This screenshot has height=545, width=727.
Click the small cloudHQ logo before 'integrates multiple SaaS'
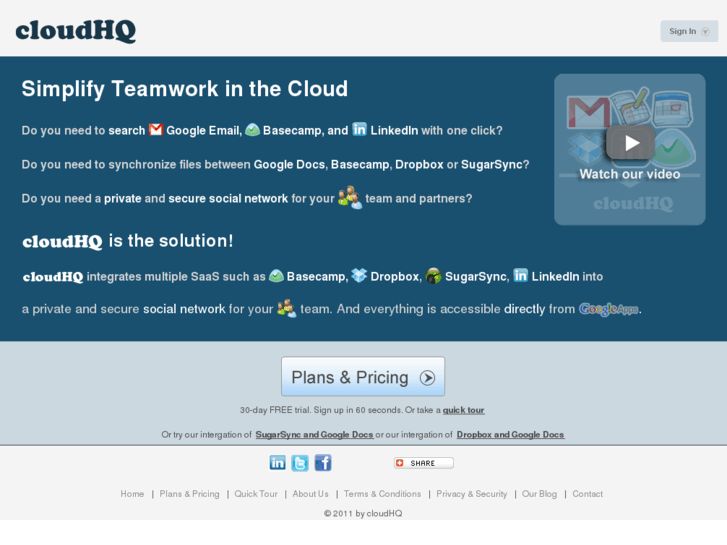[x=53, y=277]
